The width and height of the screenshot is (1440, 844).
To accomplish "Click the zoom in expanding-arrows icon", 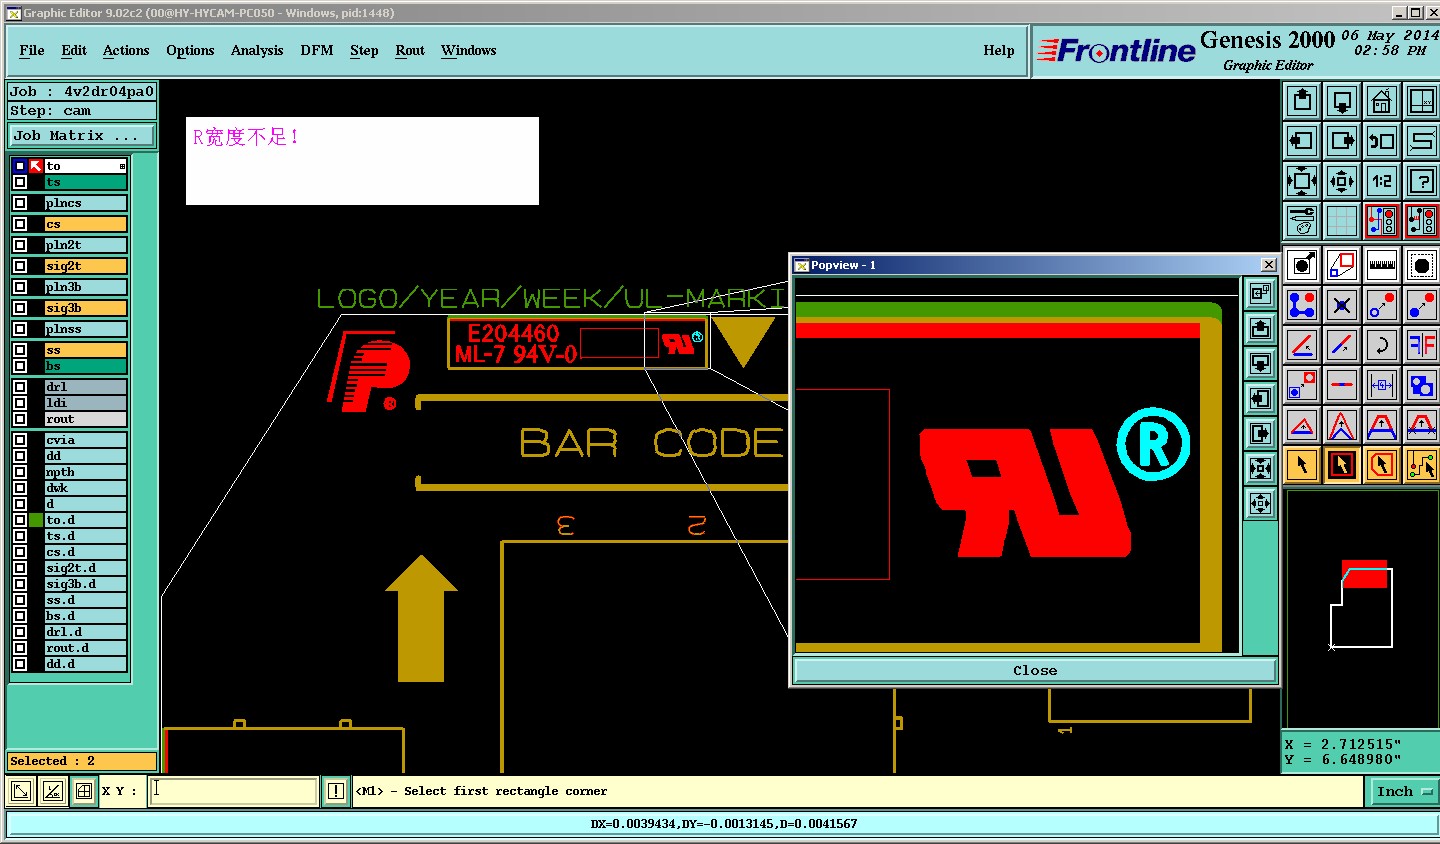I will tap(1302, 181).
